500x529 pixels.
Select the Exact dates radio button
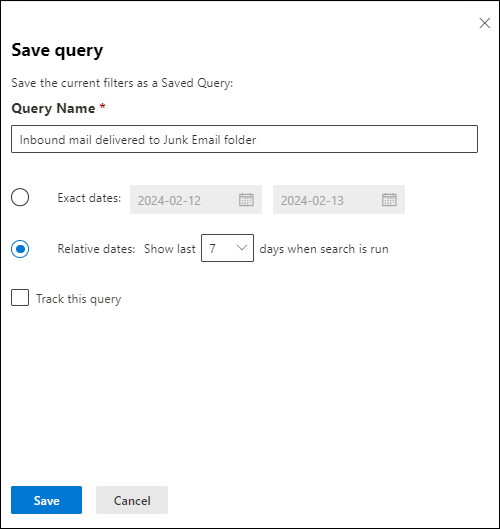point(20,197)
